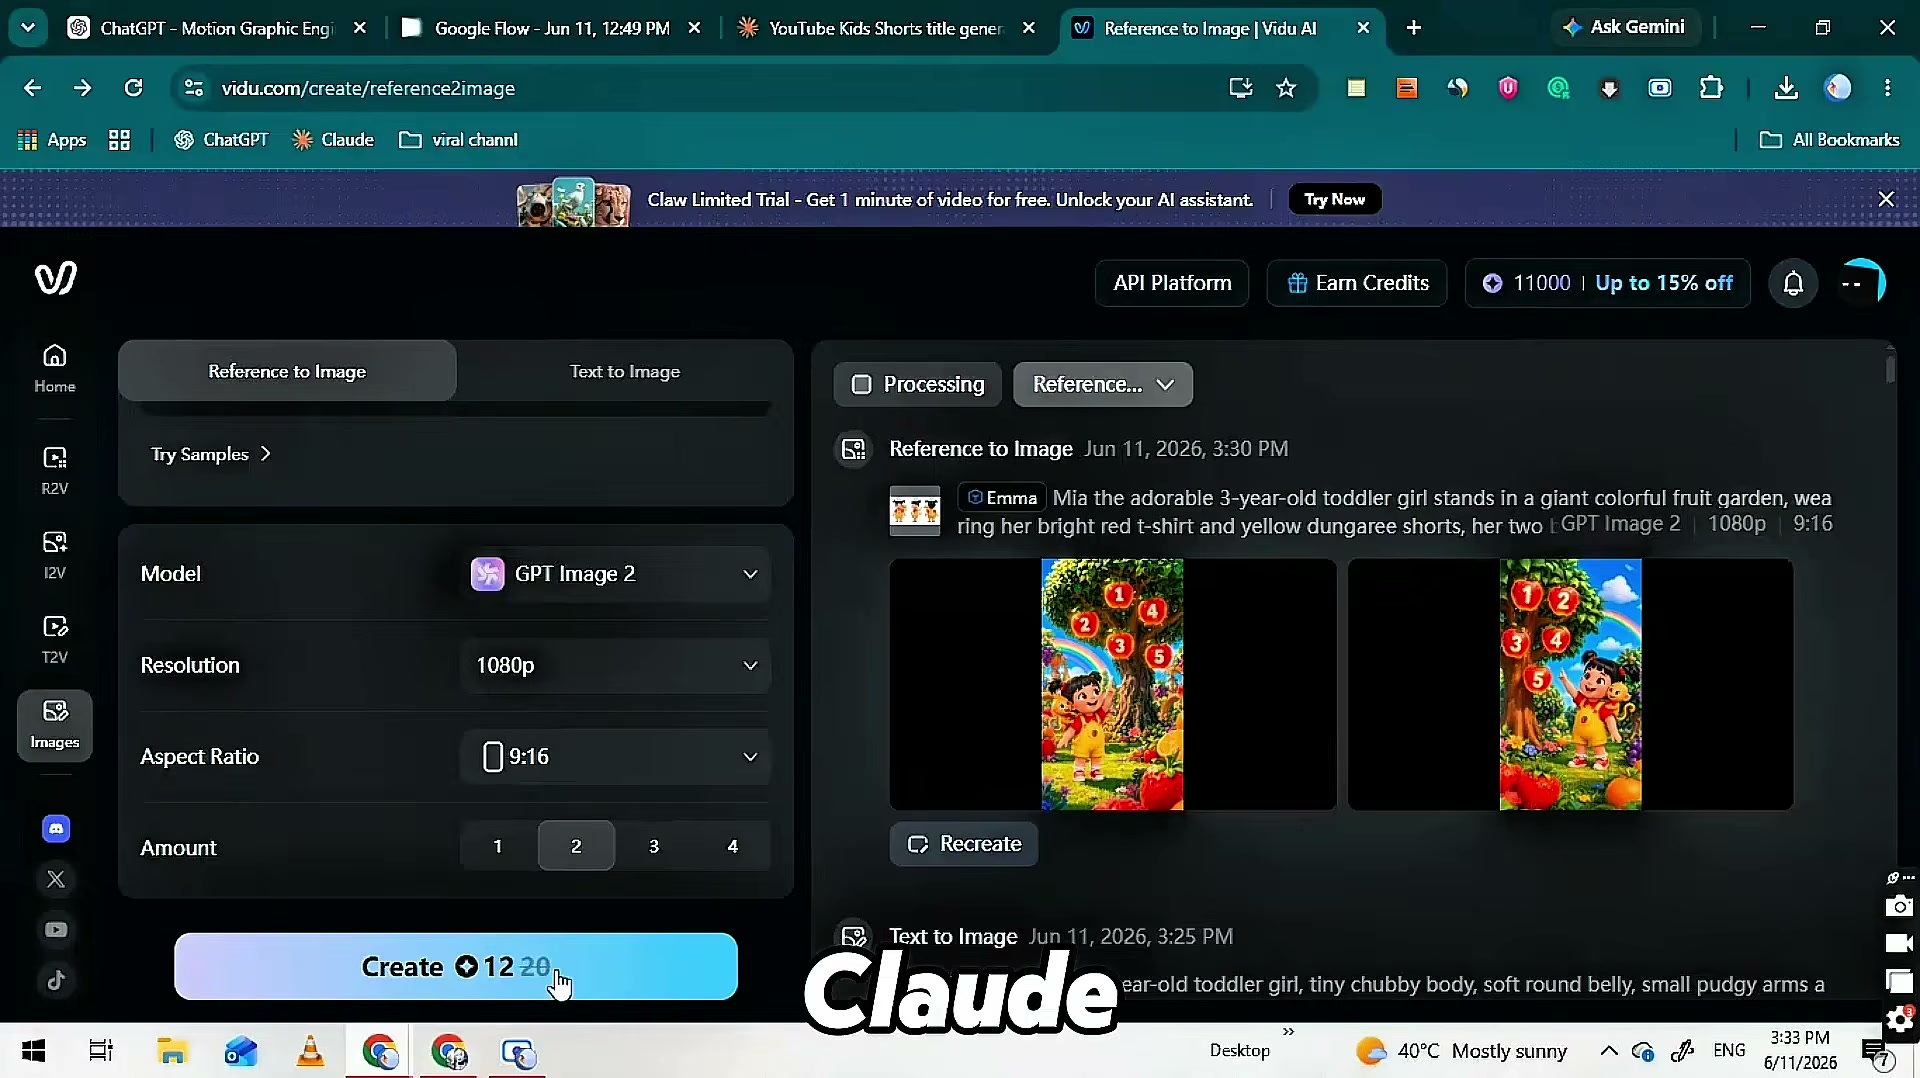The height and width of the screenshot is (1078, 1920).
Task: Open the Claude bookmark
Action: pos(333,140)
